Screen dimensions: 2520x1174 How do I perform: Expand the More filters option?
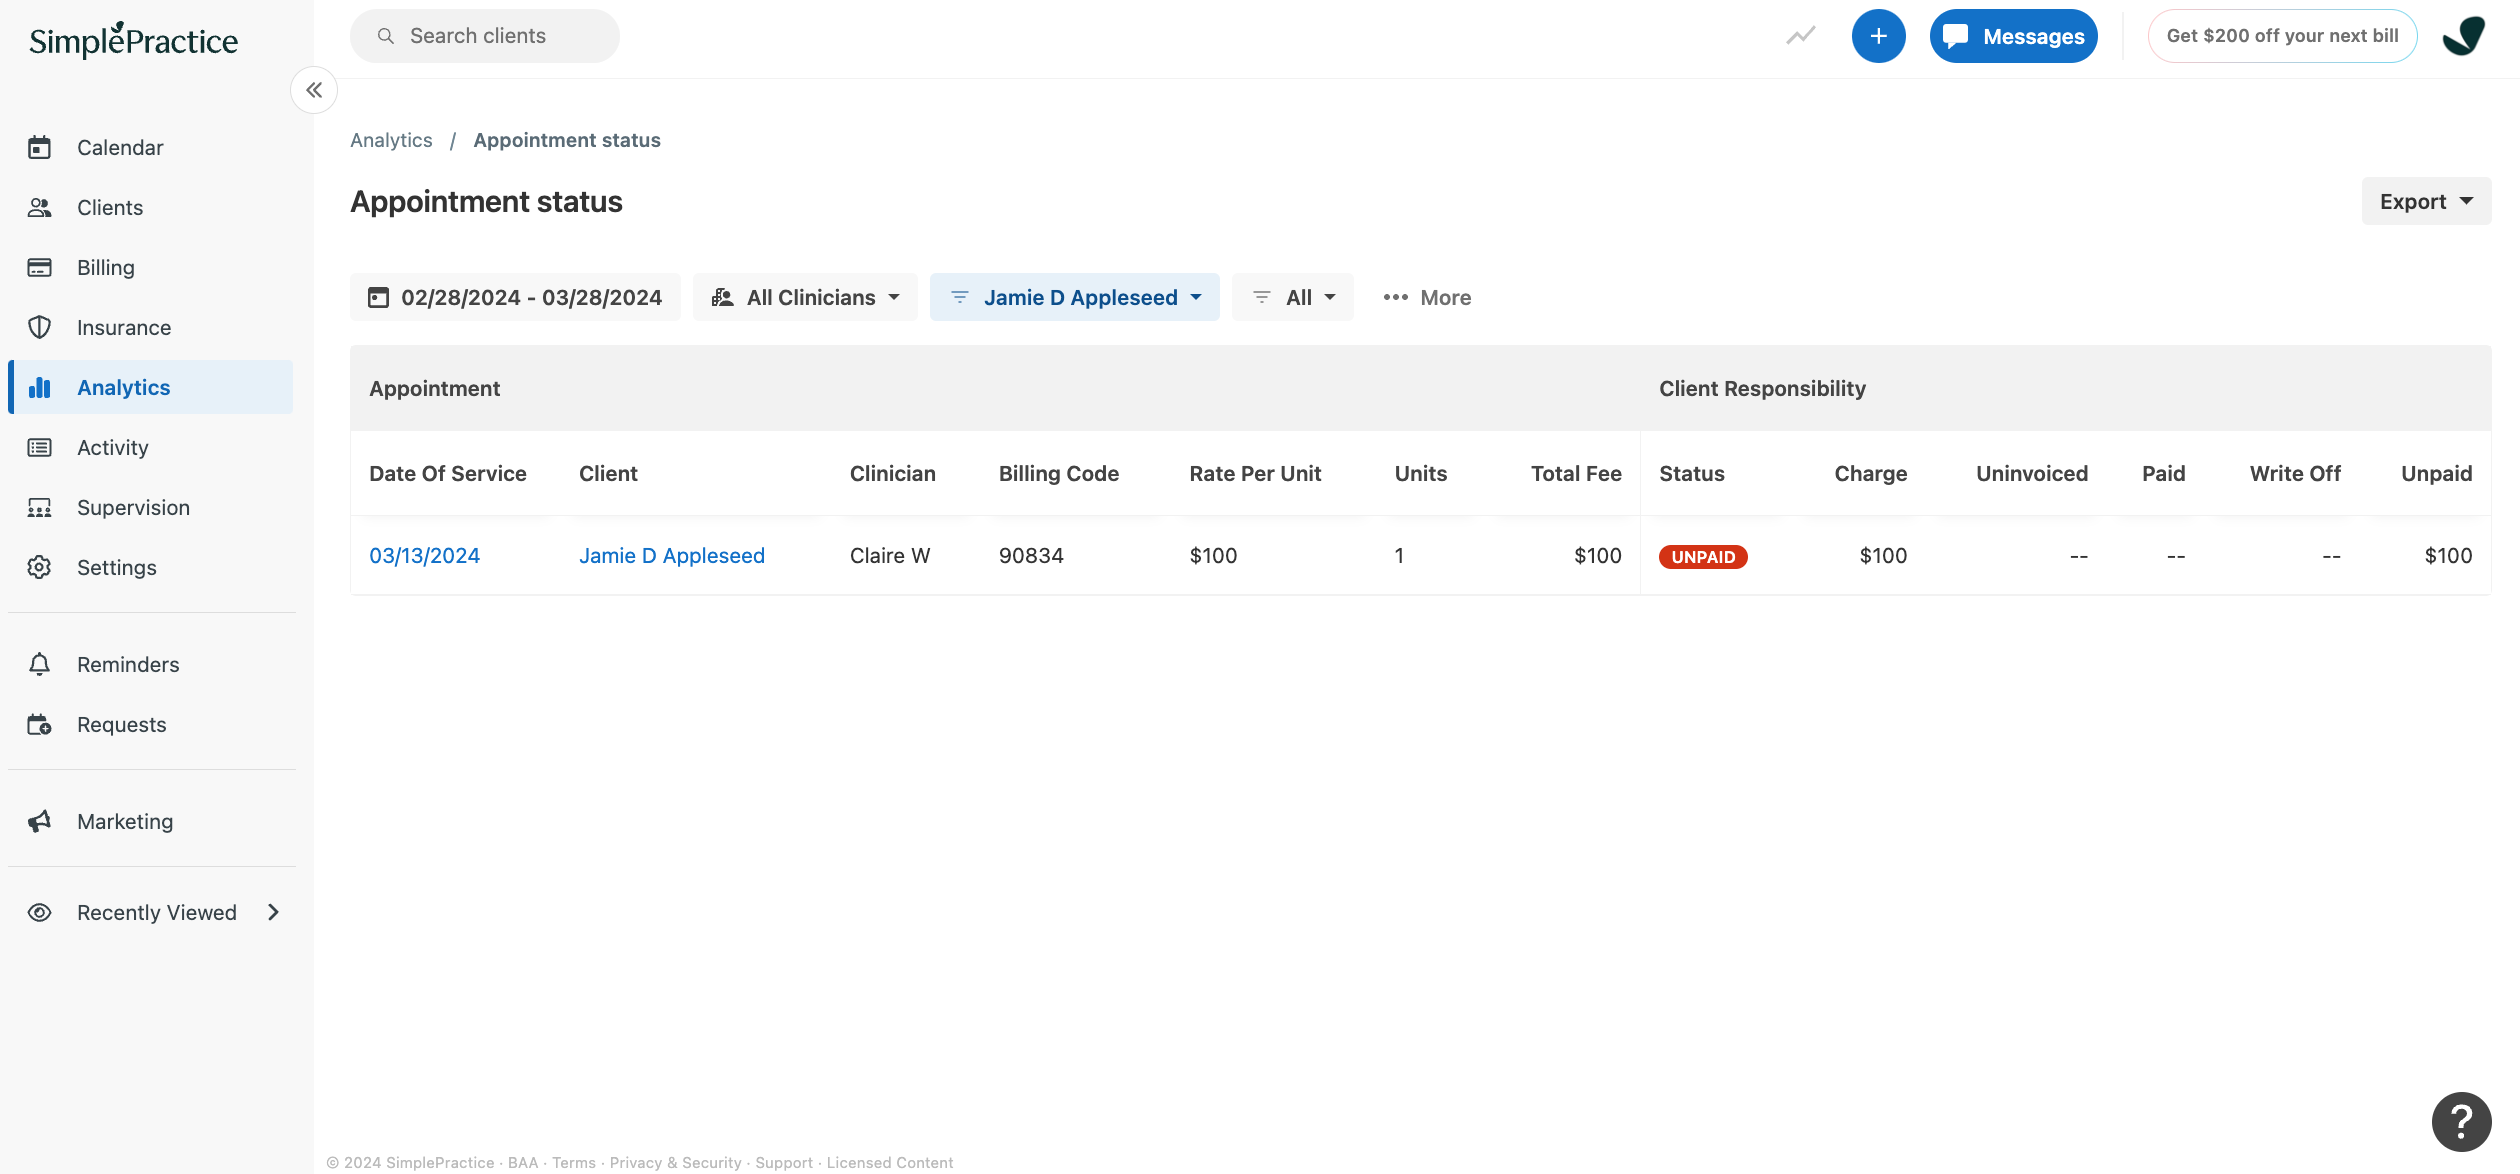pos(1427,297)
